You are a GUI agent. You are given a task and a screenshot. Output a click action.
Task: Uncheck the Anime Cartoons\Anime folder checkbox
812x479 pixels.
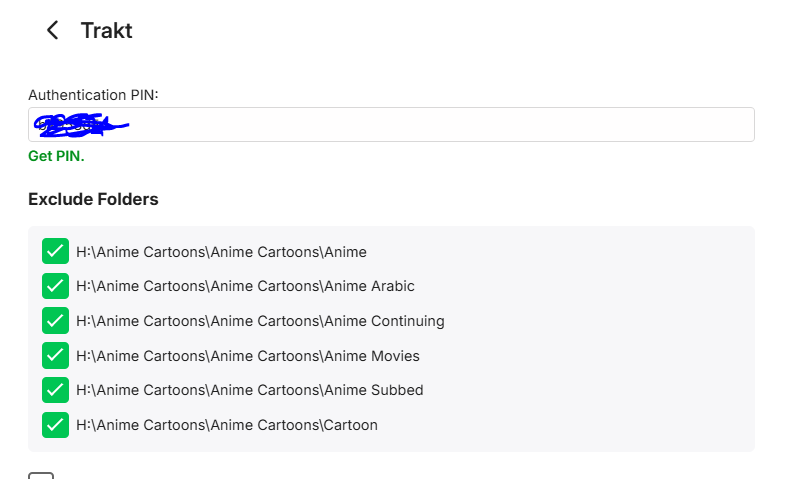tap(55, 252)
